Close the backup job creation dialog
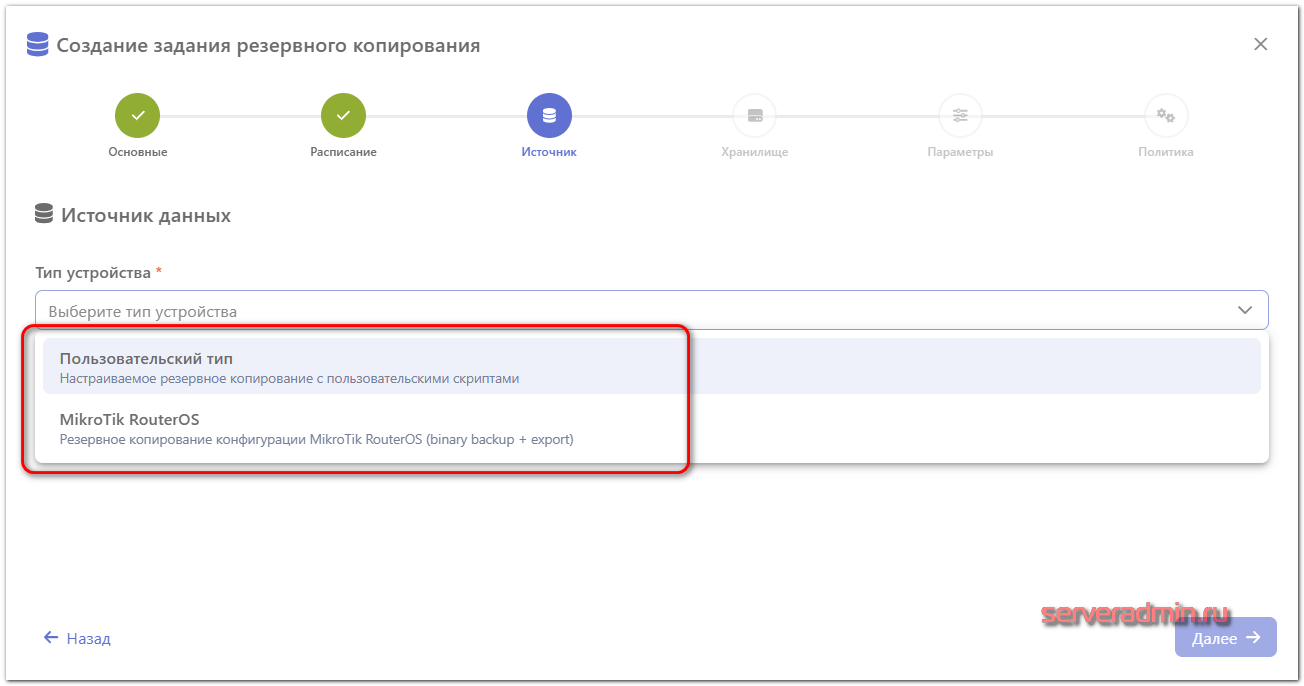Screen dimensions: 1304x686 [1261, 44]
